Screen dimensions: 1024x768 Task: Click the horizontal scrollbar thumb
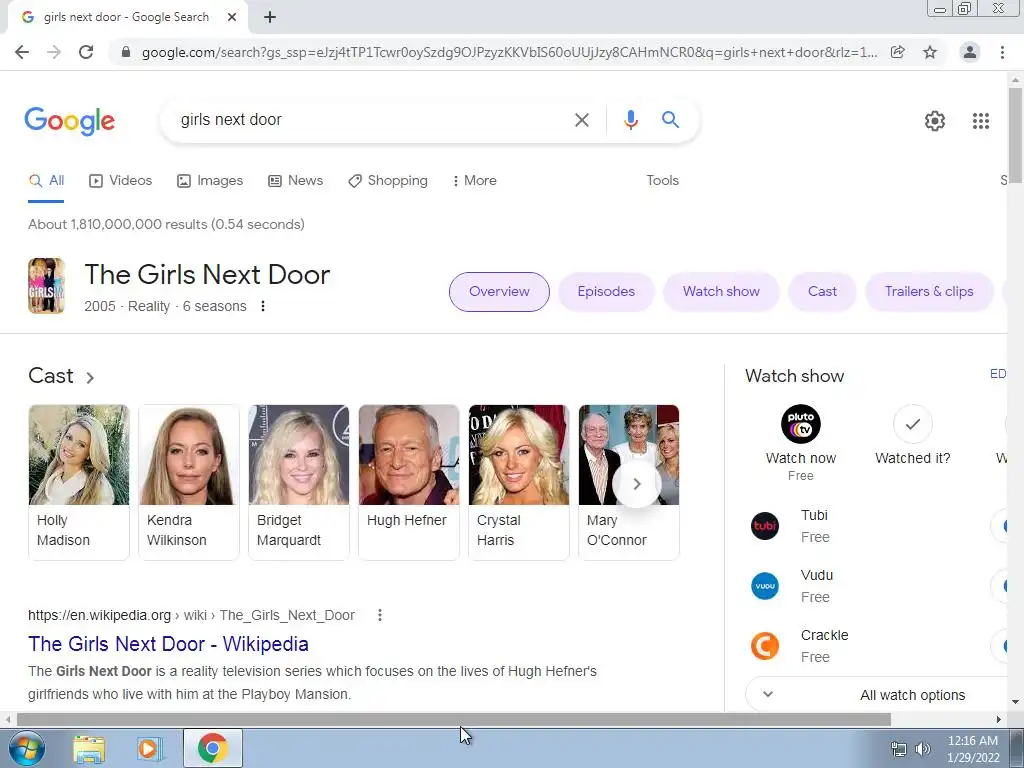tap(454, 719)
